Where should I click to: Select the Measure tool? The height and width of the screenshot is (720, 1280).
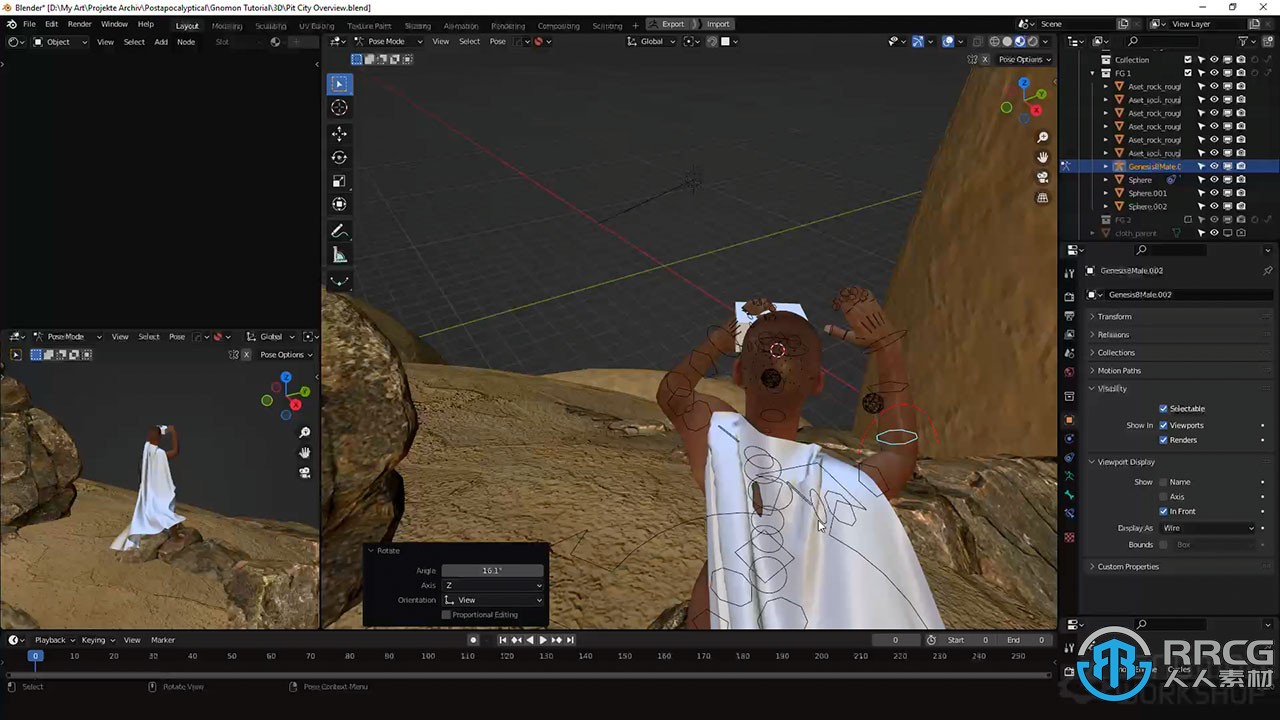pyautogui.click(x=339, y=255)
